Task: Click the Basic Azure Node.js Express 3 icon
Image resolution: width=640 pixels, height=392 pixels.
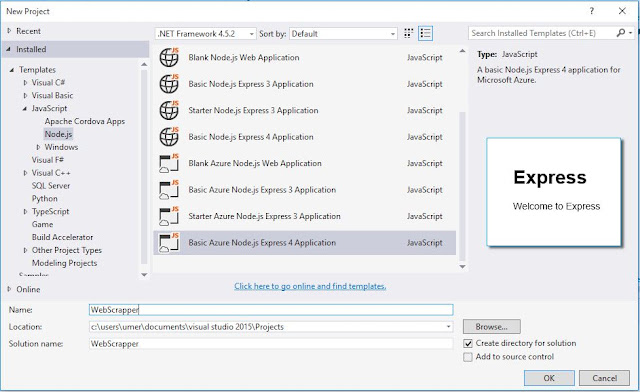Action: tap(169, 190)
